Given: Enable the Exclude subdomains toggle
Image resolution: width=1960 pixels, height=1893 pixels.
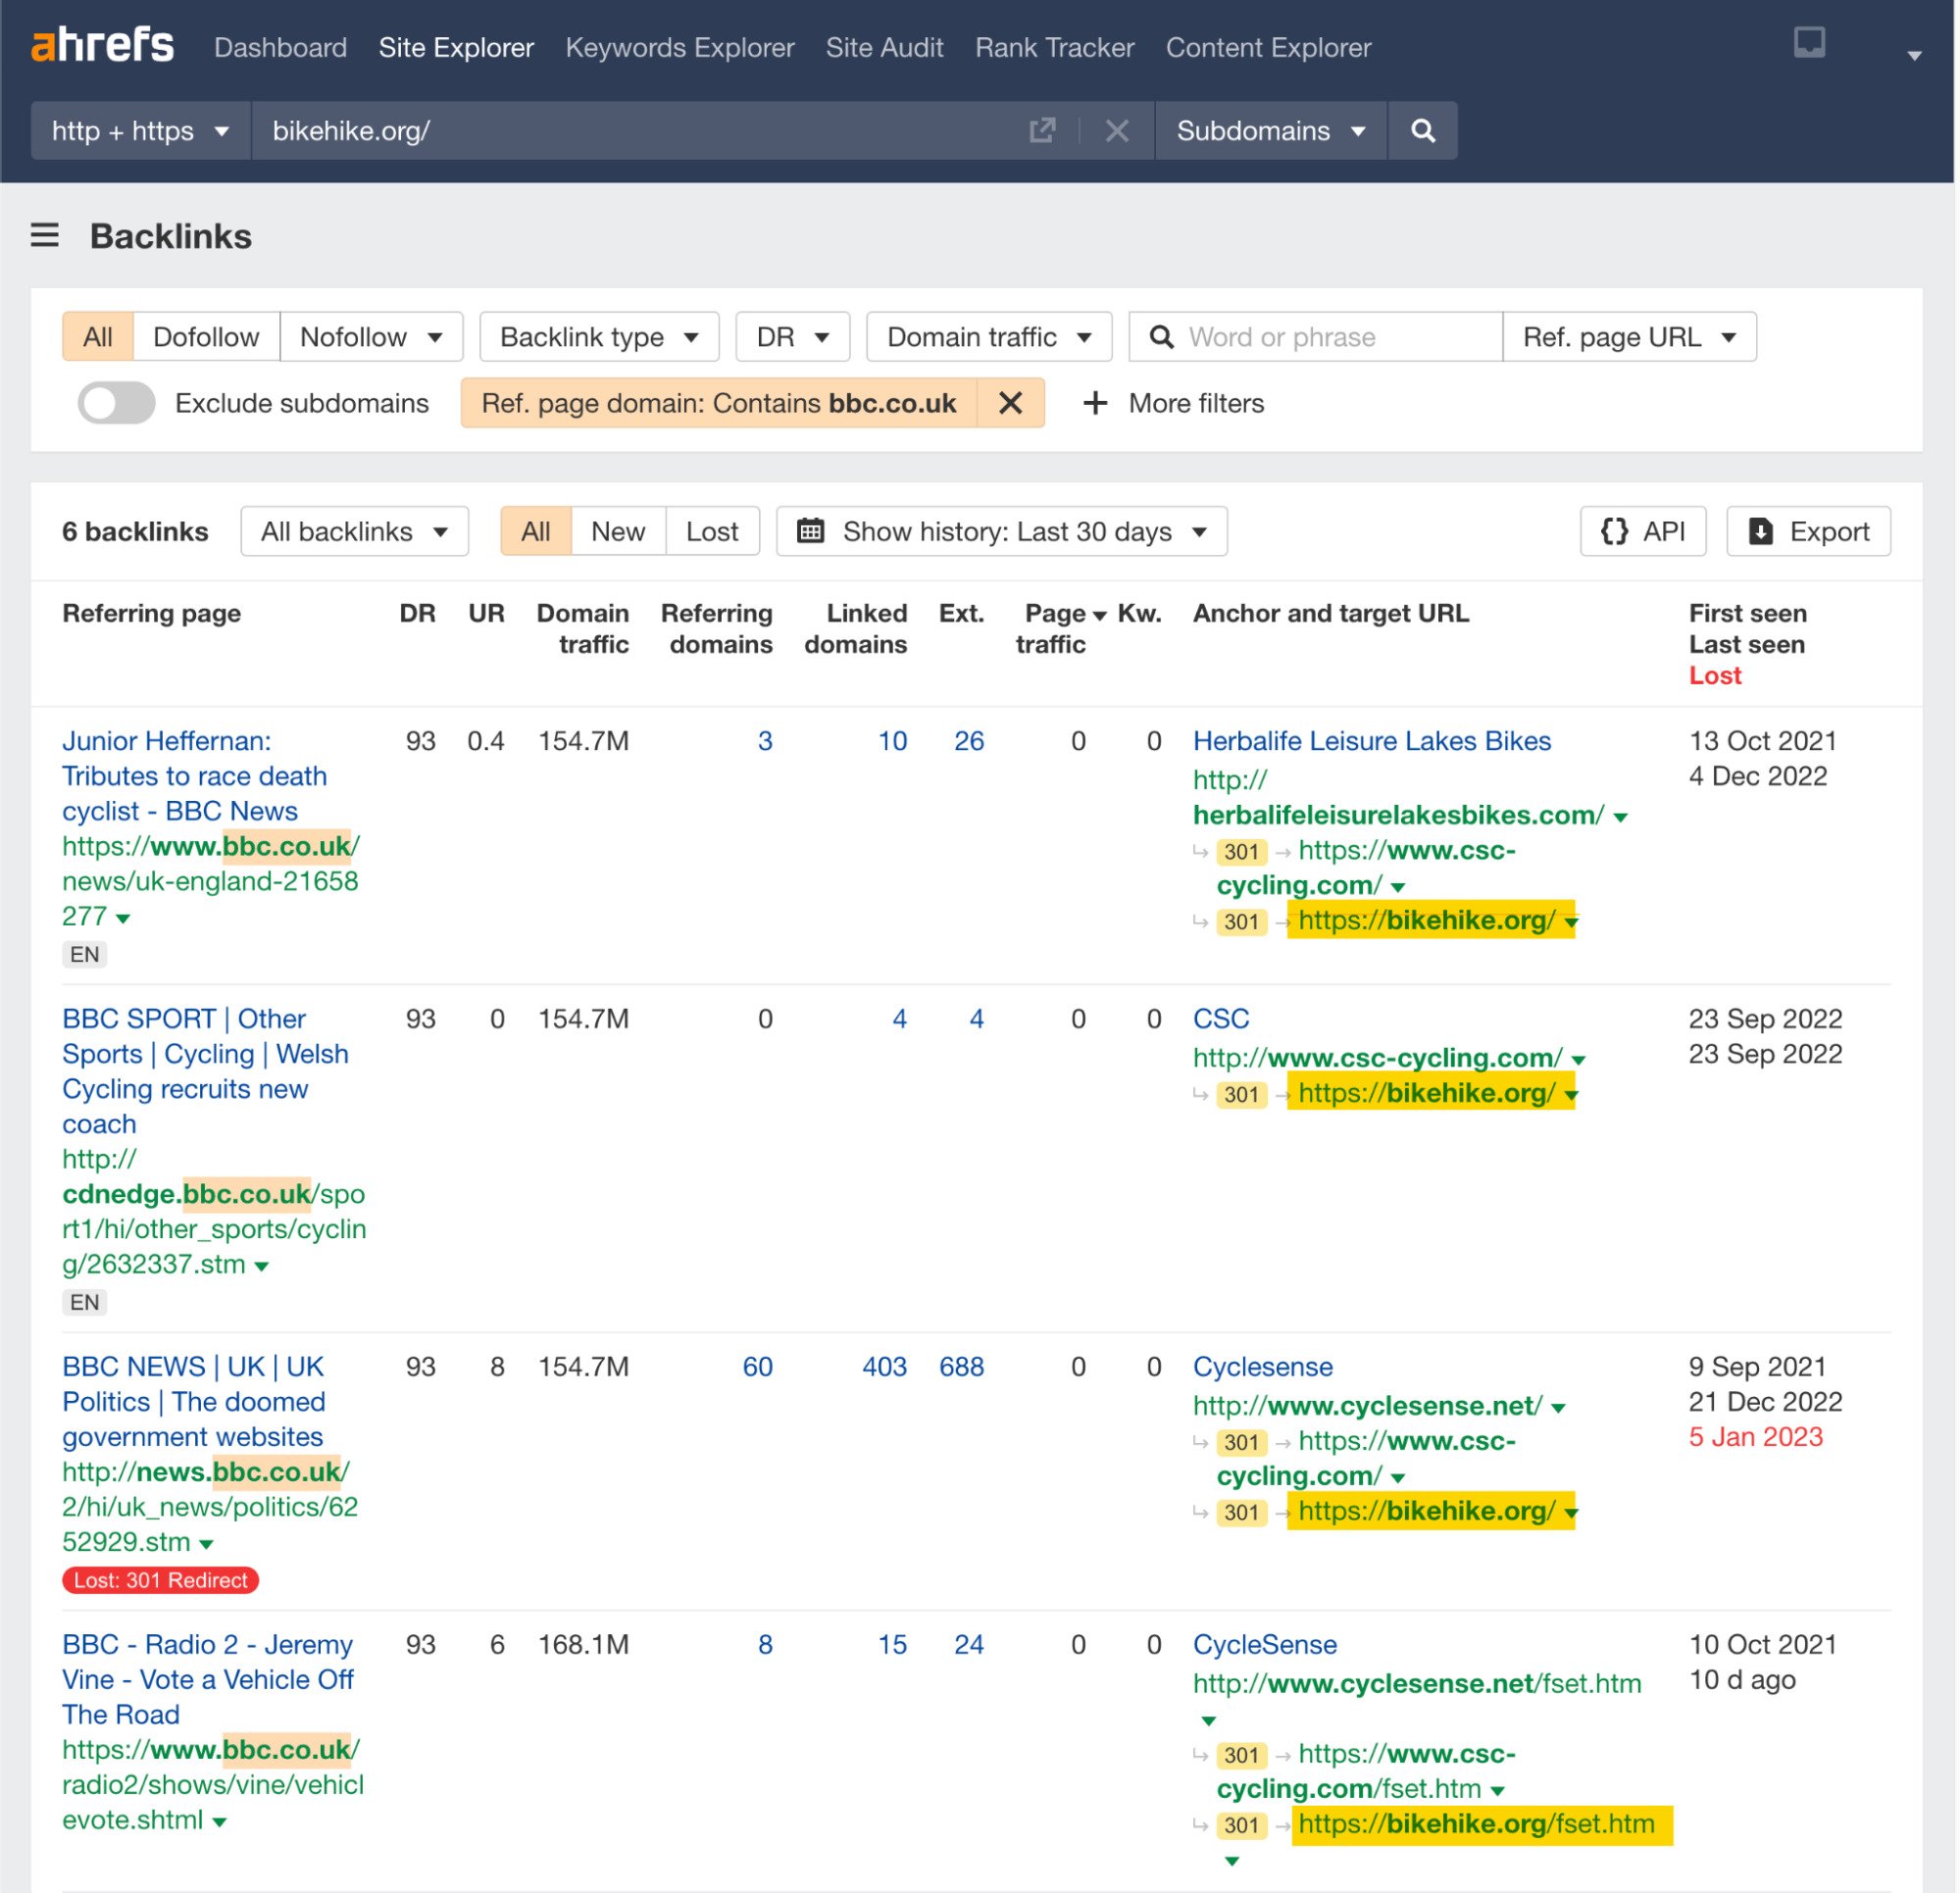Looking at the screenshot, I should point(115,403).
